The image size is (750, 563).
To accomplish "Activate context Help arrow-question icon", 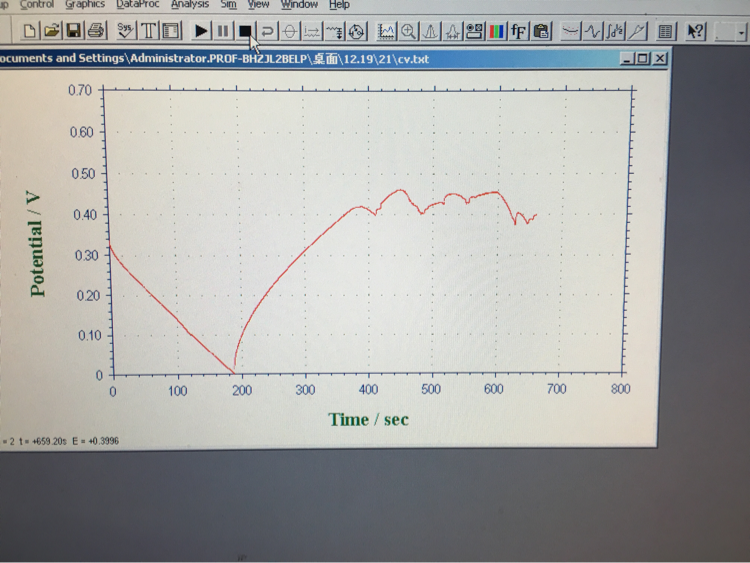I will pos(695,32).
